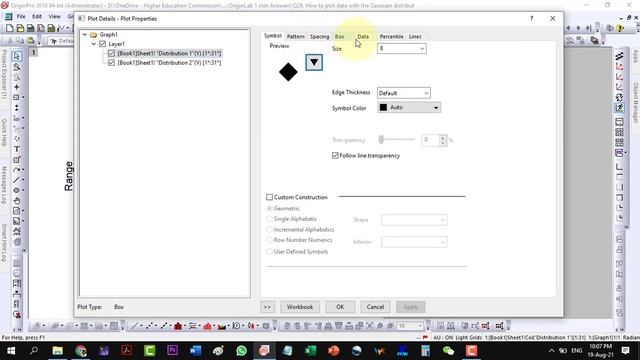Open Adobe Acrobat from the taskbar
Image resolution: width=640 pixels, height=360 pixels.
point(127,351)
